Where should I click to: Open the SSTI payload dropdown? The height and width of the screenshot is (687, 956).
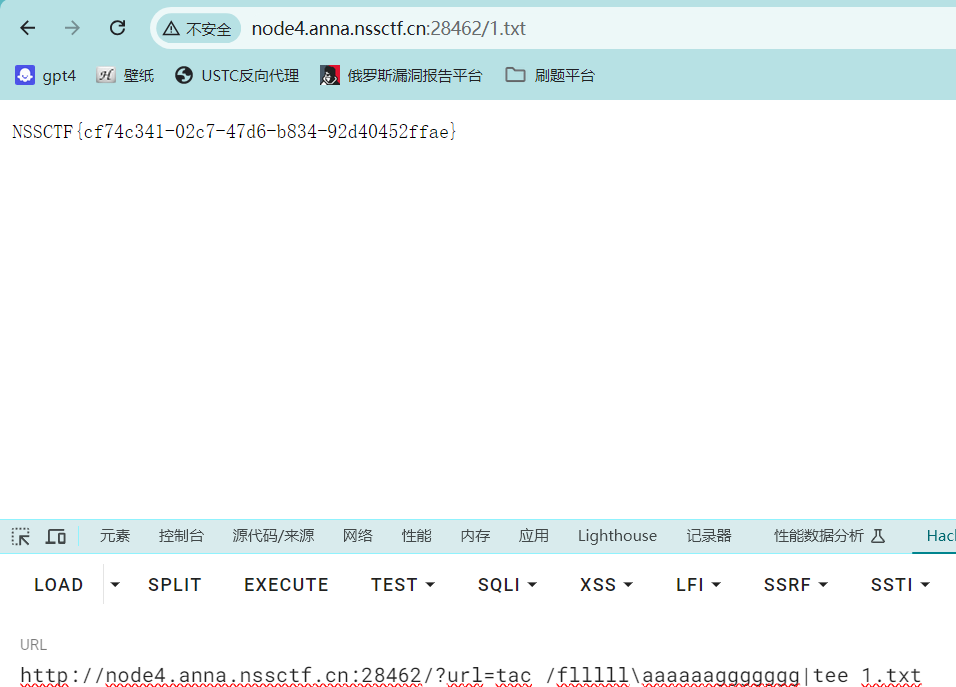(900, 585)
